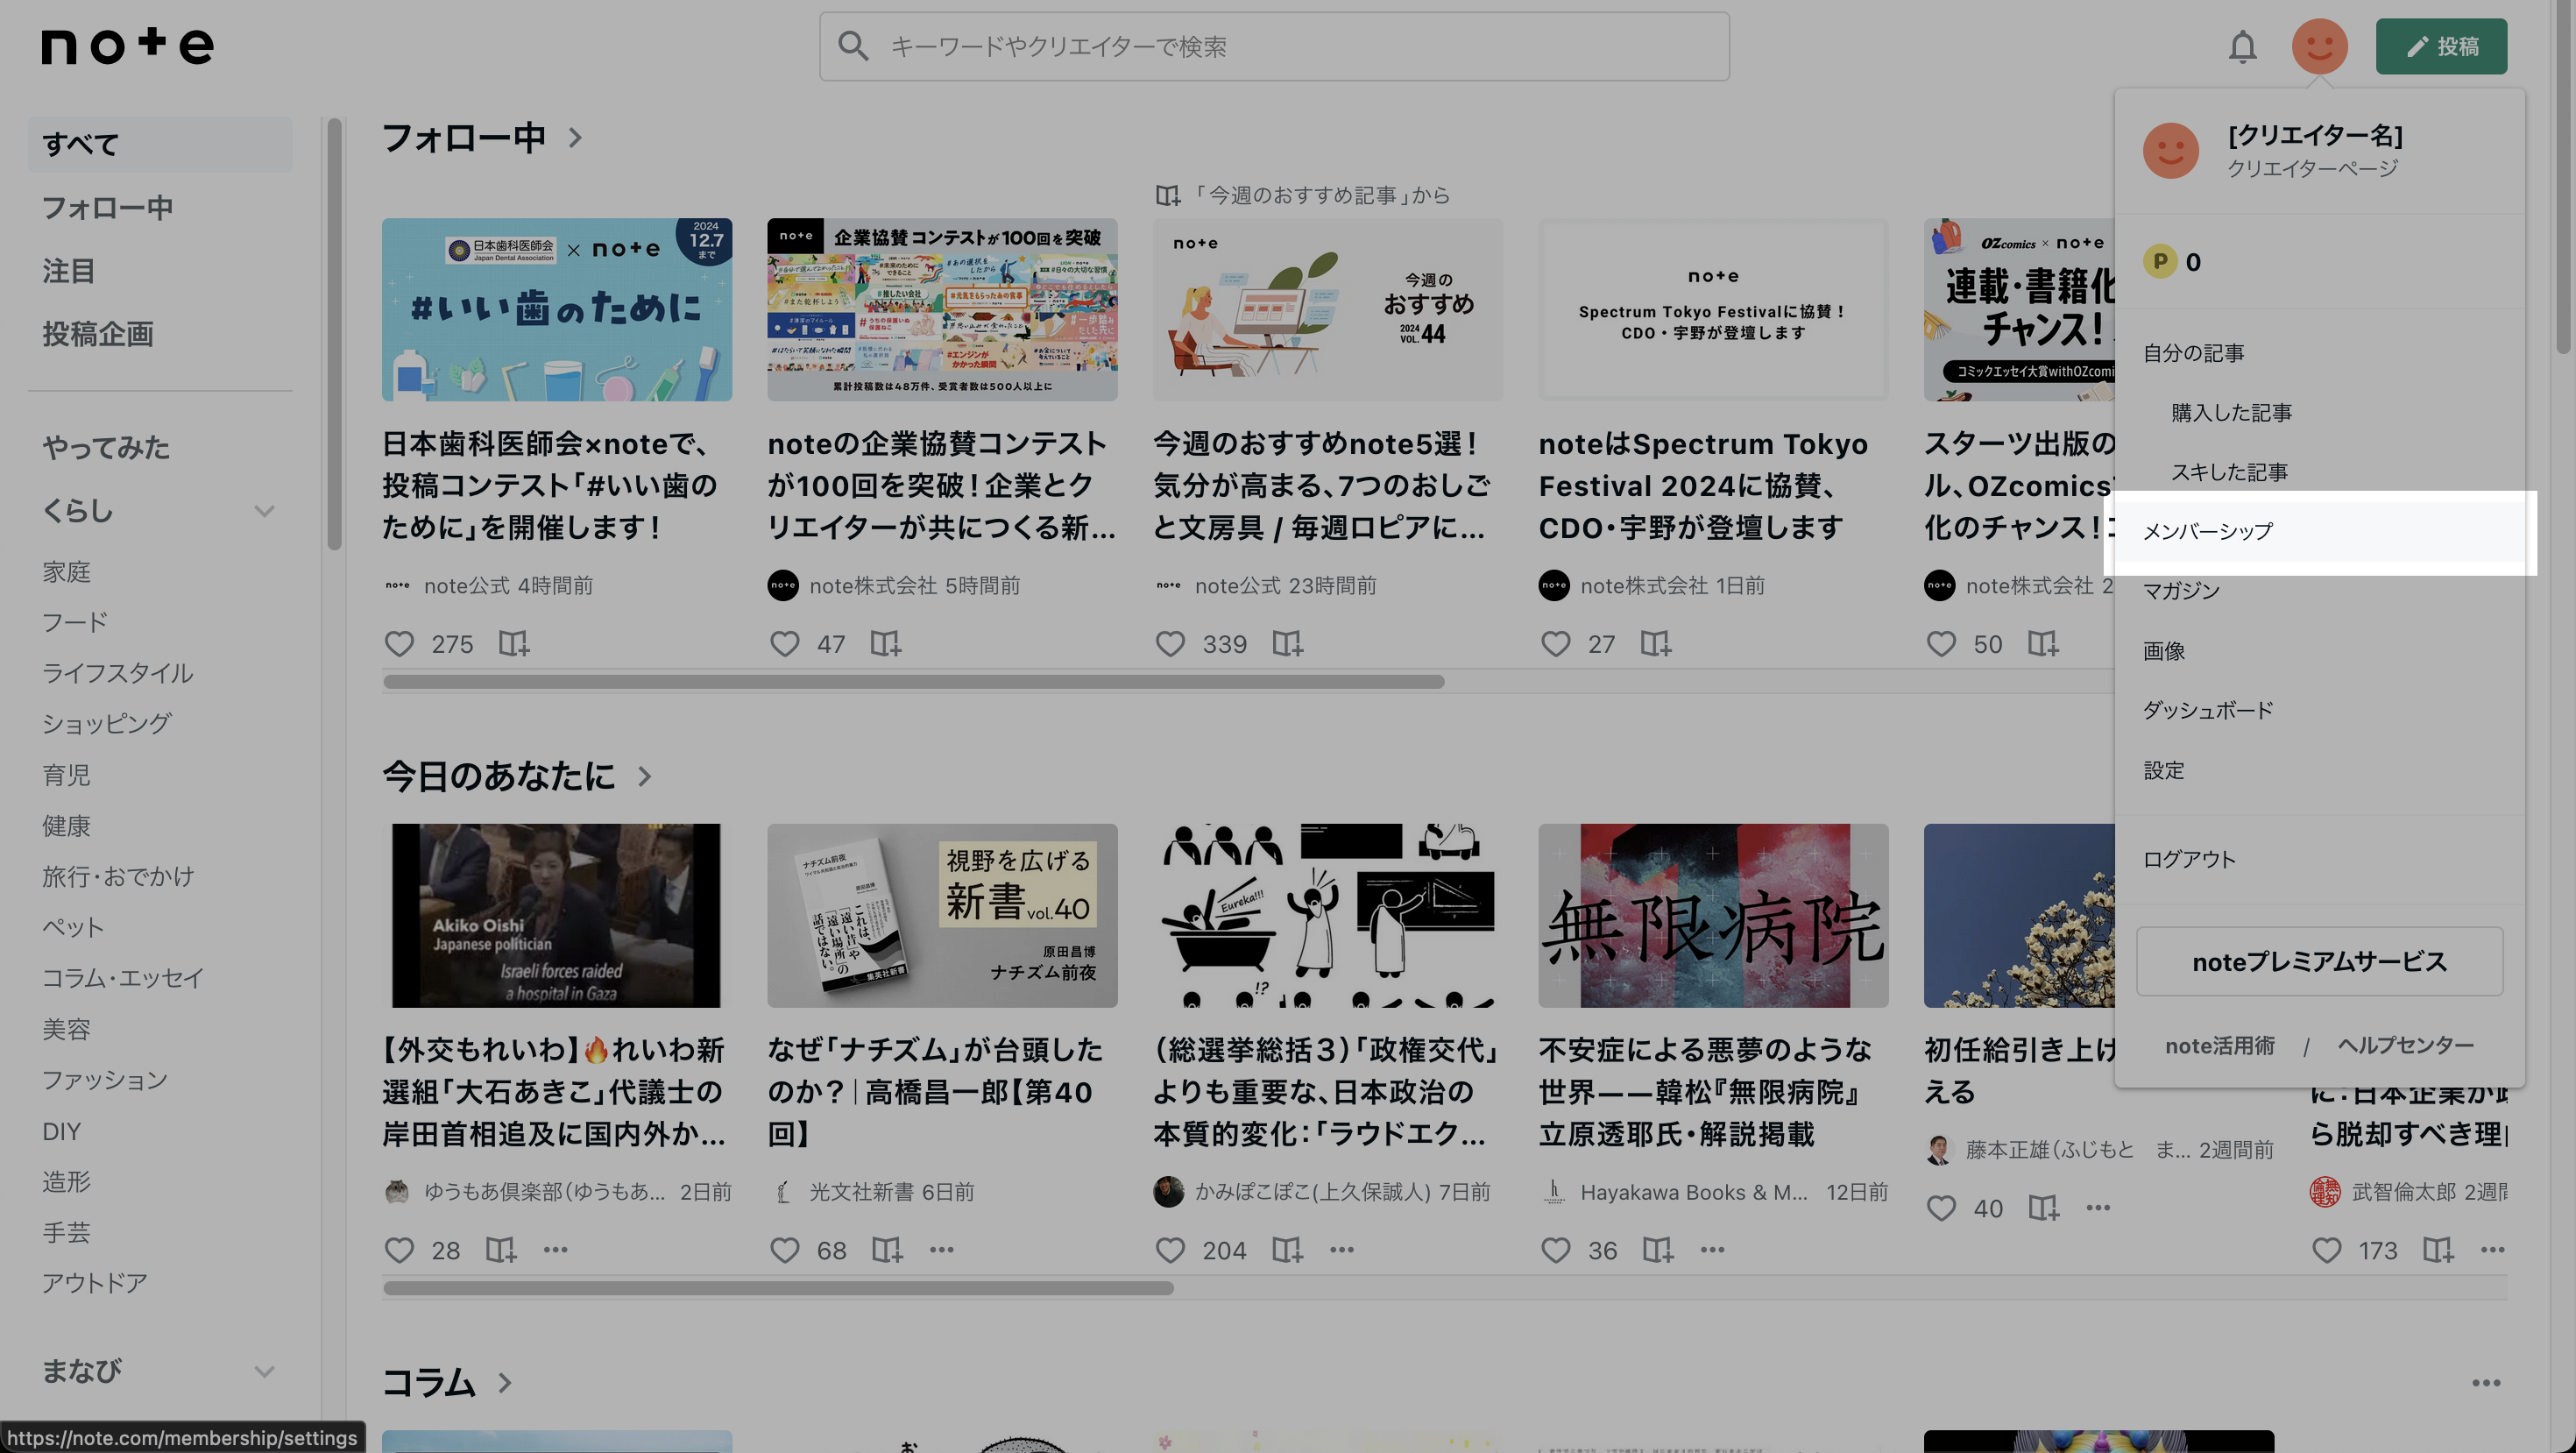Open the 今日のあなたに section arrow
Screen dimensions: 2576x1453
tap(644, 776)
